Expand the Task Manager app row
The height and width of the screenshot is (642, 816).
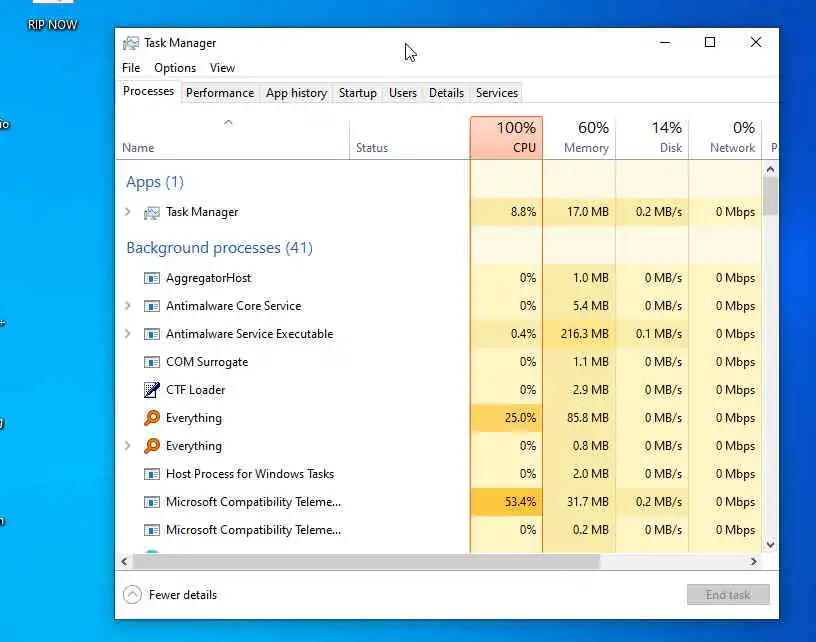(128, 212)
